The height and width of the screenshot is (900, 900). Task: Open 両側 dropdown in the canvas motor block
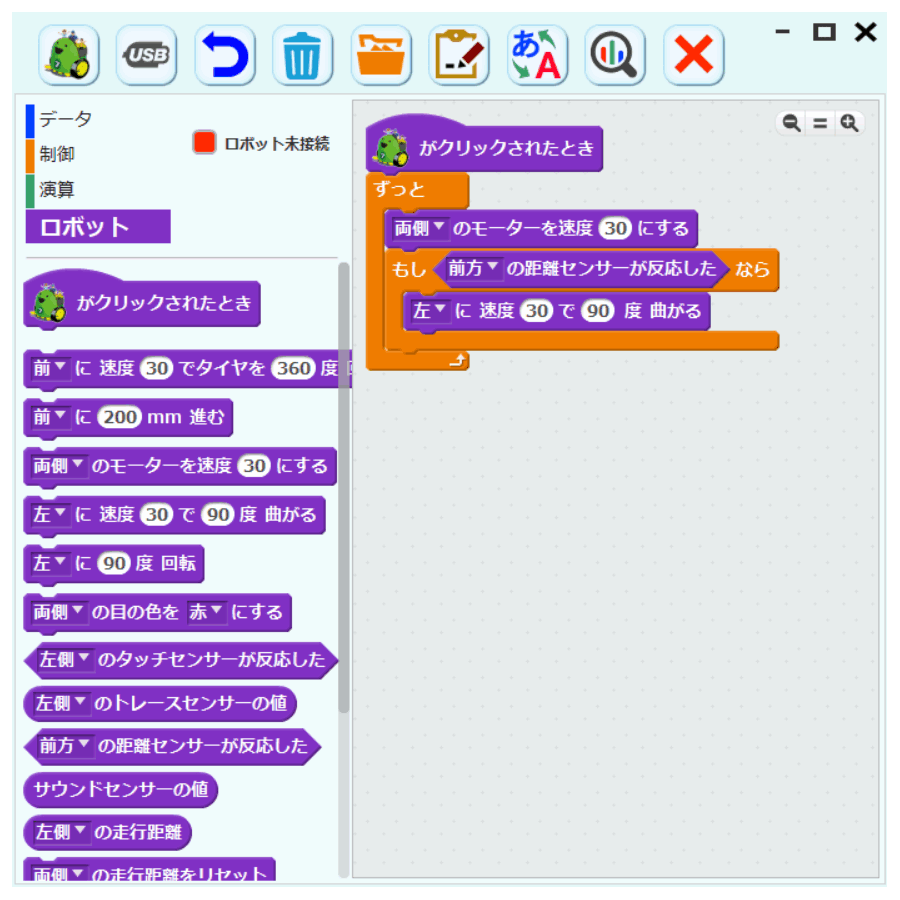tap(419, 228)
